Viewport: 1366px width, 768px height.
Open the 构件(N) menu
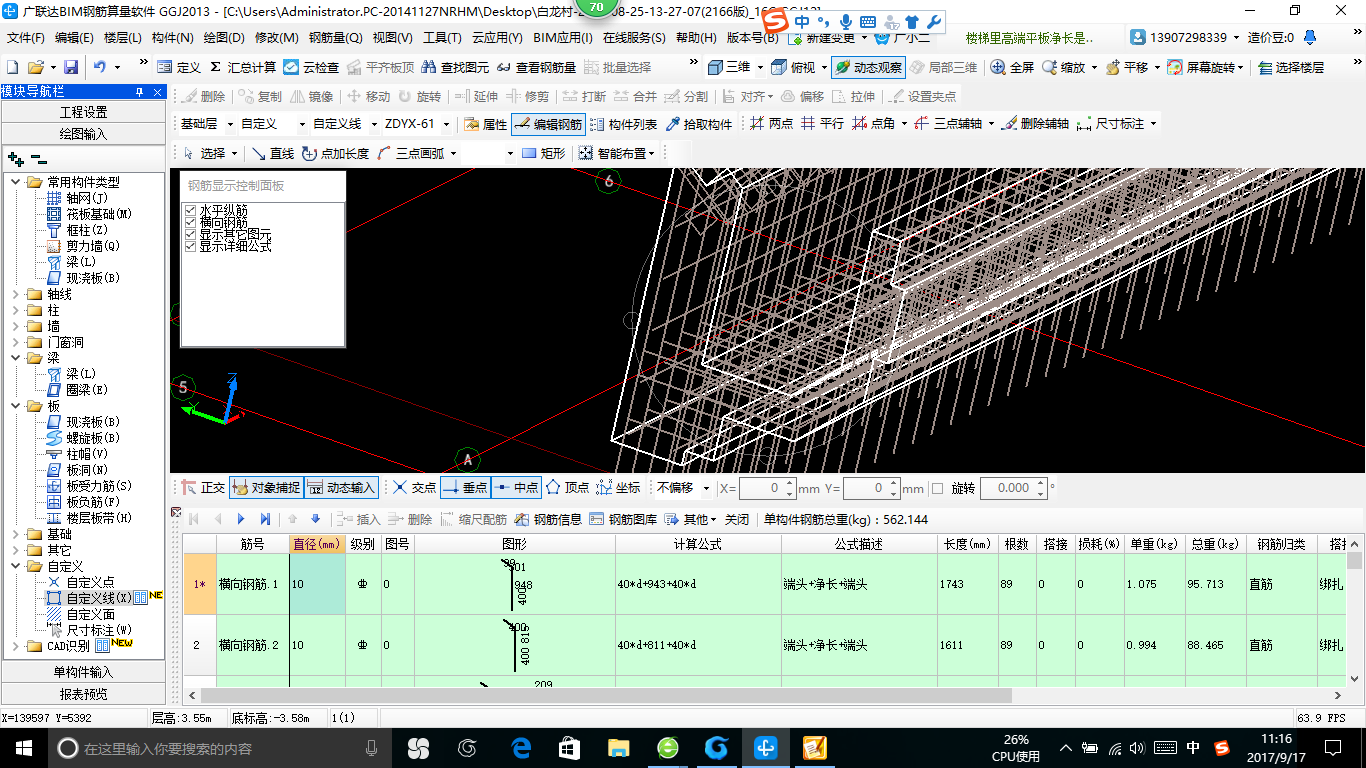(172, 38)
